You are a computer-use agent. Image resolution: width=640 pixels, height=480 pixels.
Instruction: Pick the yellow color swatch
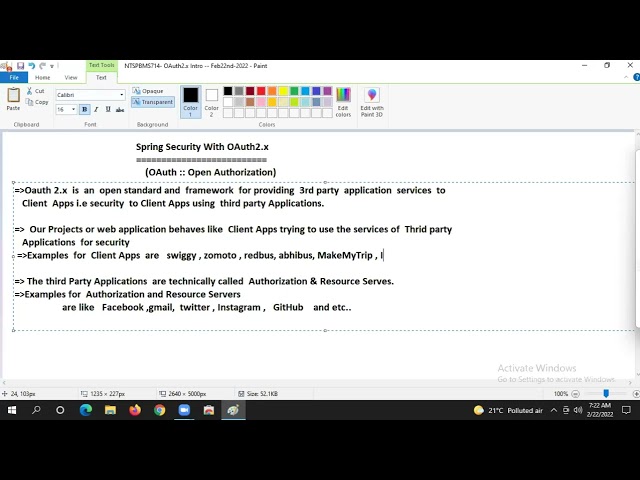[283, 91]
